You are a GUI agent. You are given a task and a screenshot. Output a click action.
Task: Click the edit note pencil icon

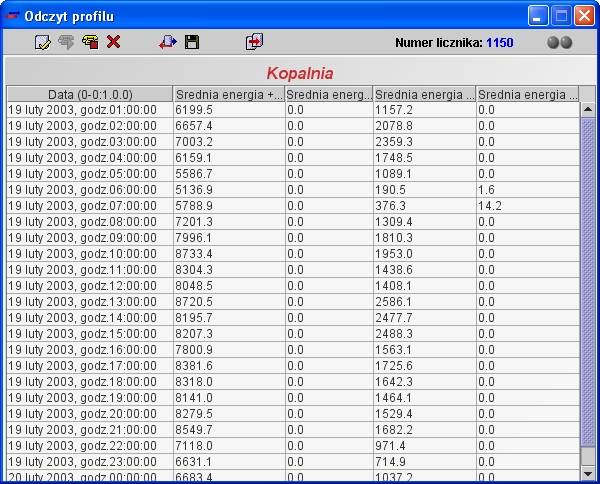[x=42, y=42]
